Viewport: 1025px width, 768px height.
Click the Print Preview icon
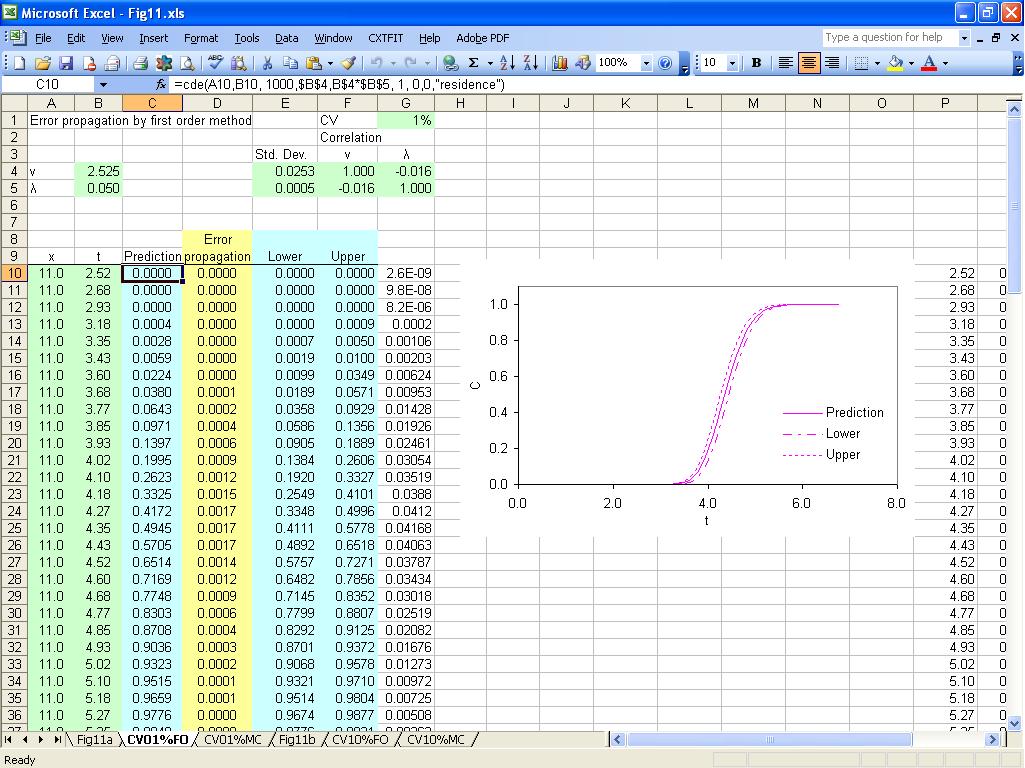pyautogui.click(x=188, y=63)
